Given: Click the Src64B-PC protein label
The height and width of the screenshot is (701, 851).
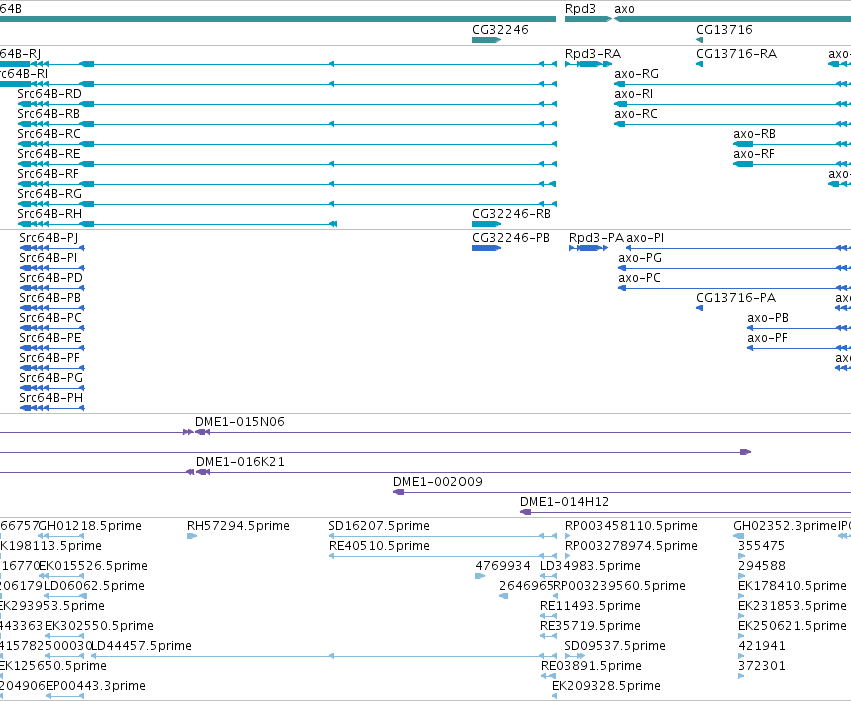Looking at the screenshot, I should coord(50,318).
